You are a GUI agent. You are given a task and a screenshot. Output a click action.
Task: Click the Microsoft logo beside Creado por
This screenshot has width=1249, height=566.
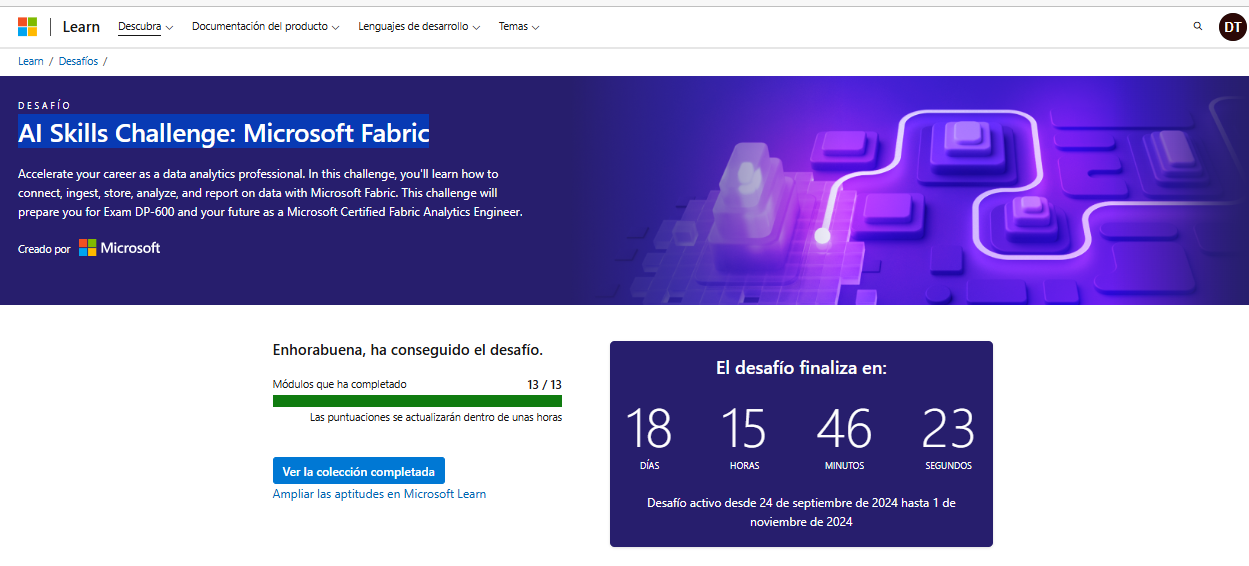[120, 248]
